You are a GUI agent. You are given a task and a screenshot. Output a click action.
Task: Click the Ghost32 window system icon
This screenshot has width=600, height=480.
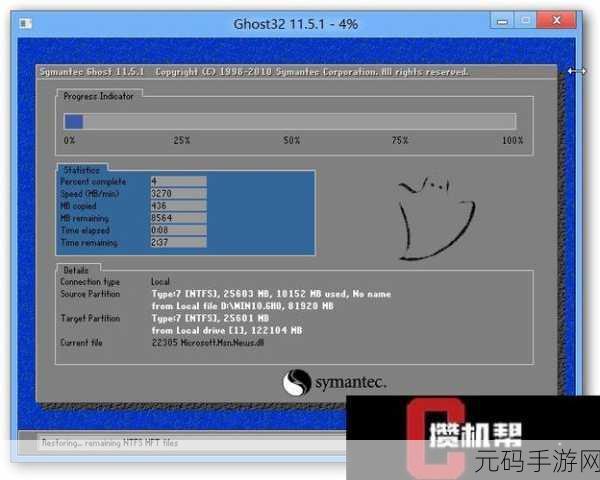coord(26,23)
